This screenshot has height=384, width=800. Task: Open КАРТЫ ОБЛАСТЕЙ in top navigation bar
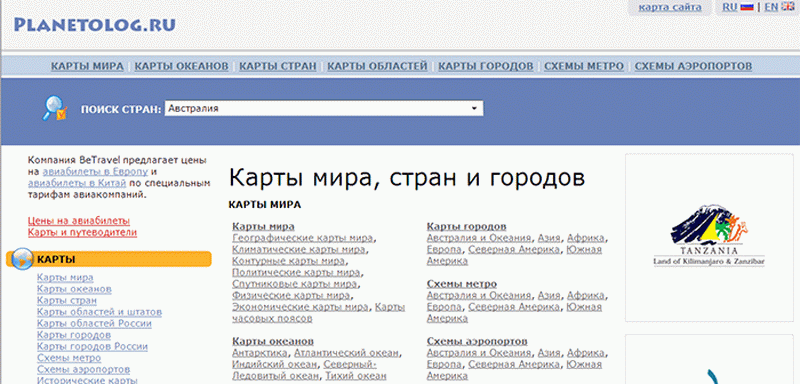pos(378,66)
